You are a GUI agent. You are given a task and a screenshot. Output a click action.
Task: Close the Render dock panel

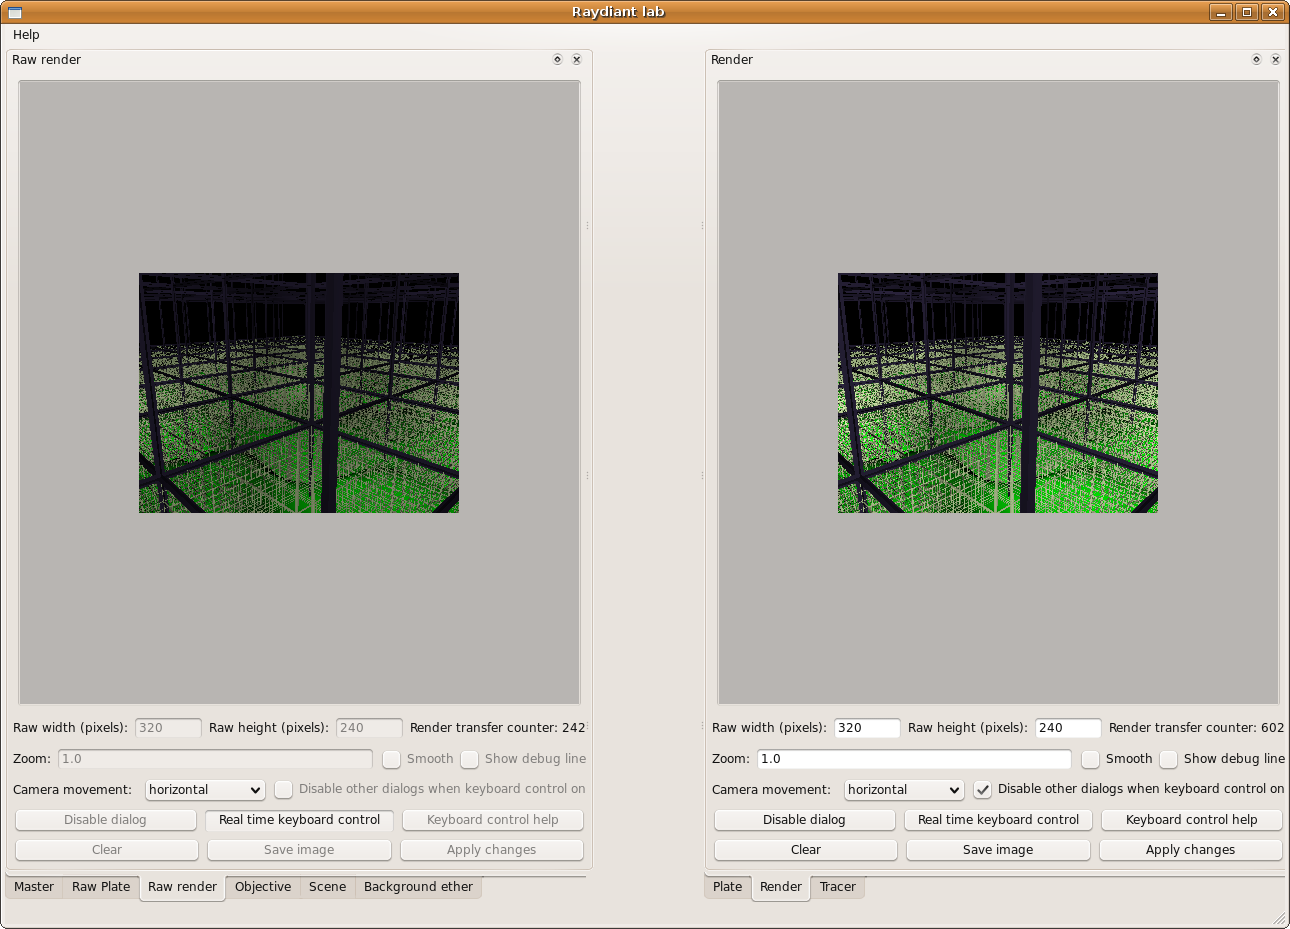pos(1275,60)
